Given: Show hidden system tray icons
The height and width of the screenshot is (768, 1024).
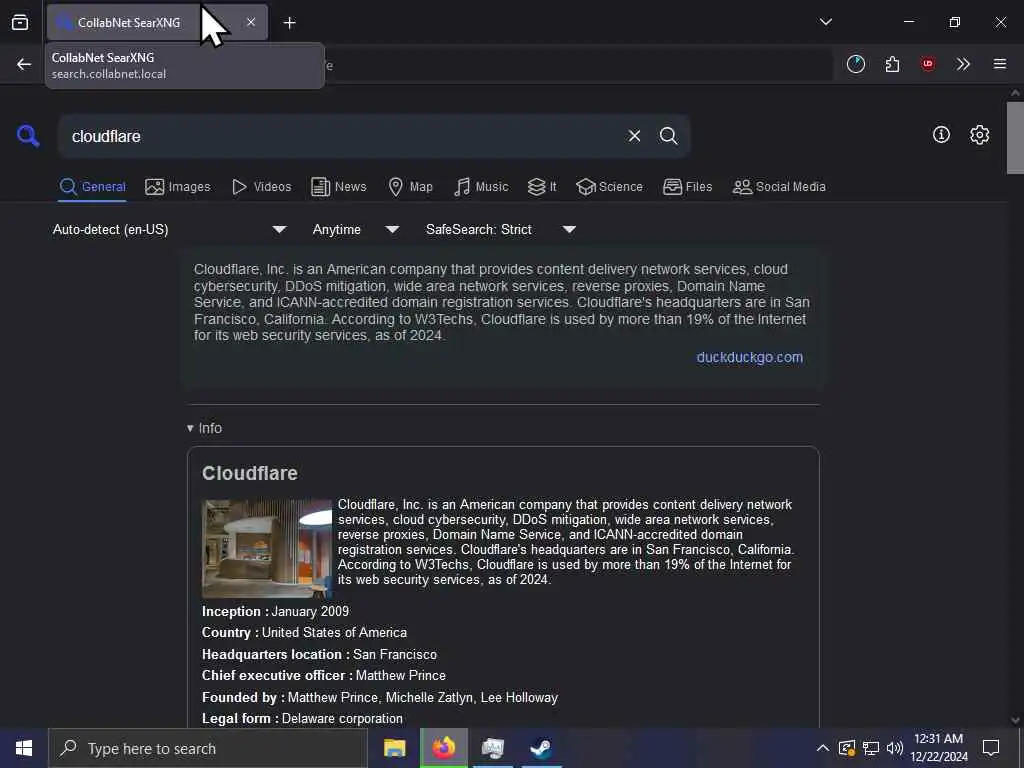Looking at the screenshot, I should click(x=823, y=748).
